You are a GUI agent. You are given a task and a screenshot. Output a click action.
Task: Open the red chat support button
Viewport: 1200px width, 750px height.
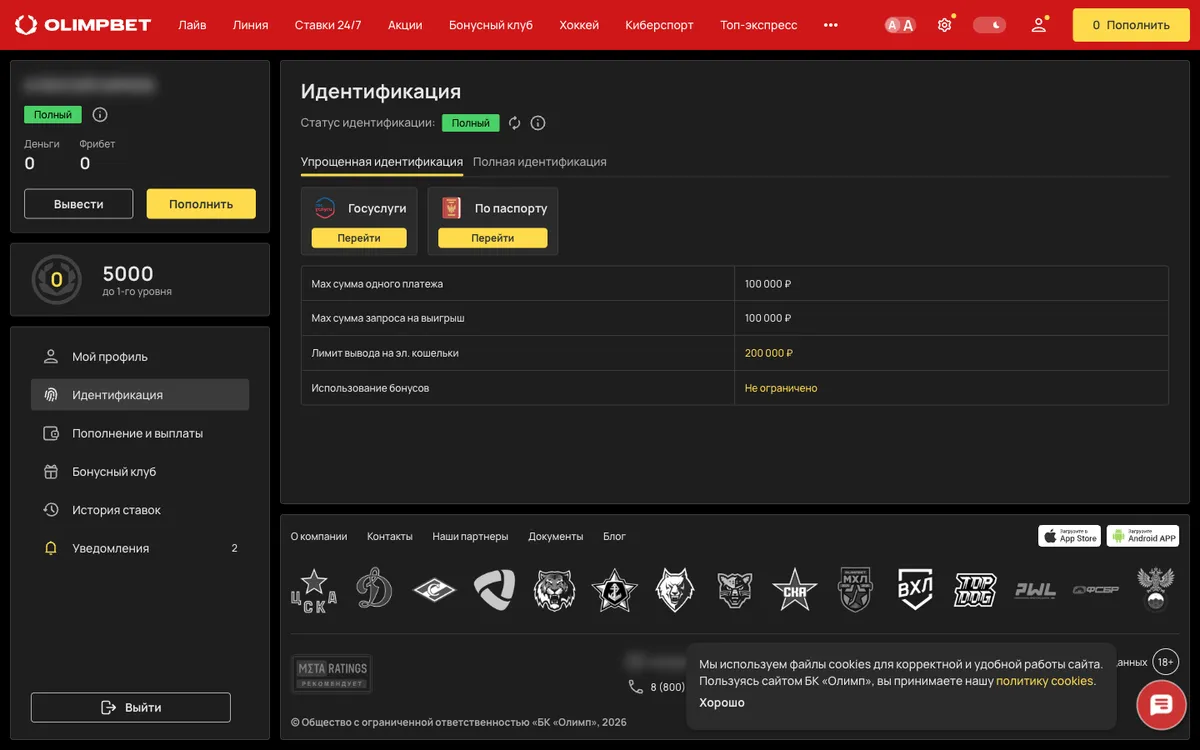pos(1161,706)
